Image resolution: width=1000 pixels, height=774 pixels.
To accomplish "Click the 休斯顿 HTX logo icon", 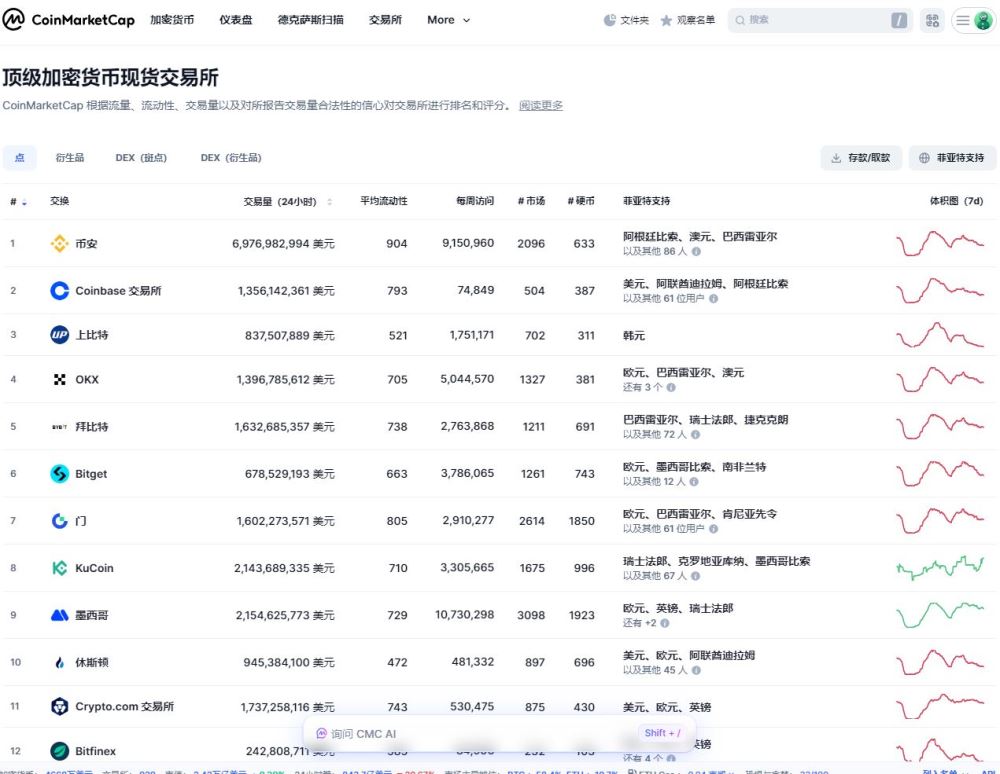I will click(x=59, y=662).
